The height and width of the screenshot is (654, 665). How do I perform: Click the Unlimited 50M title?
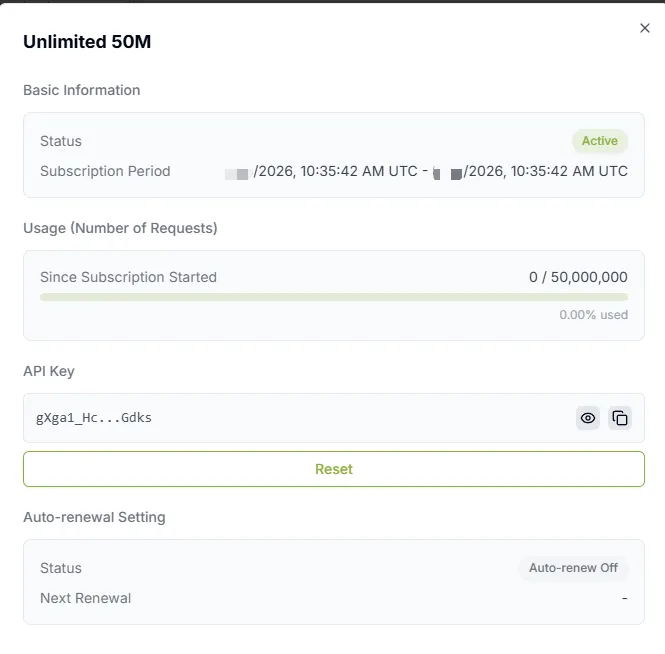(87, 42)
